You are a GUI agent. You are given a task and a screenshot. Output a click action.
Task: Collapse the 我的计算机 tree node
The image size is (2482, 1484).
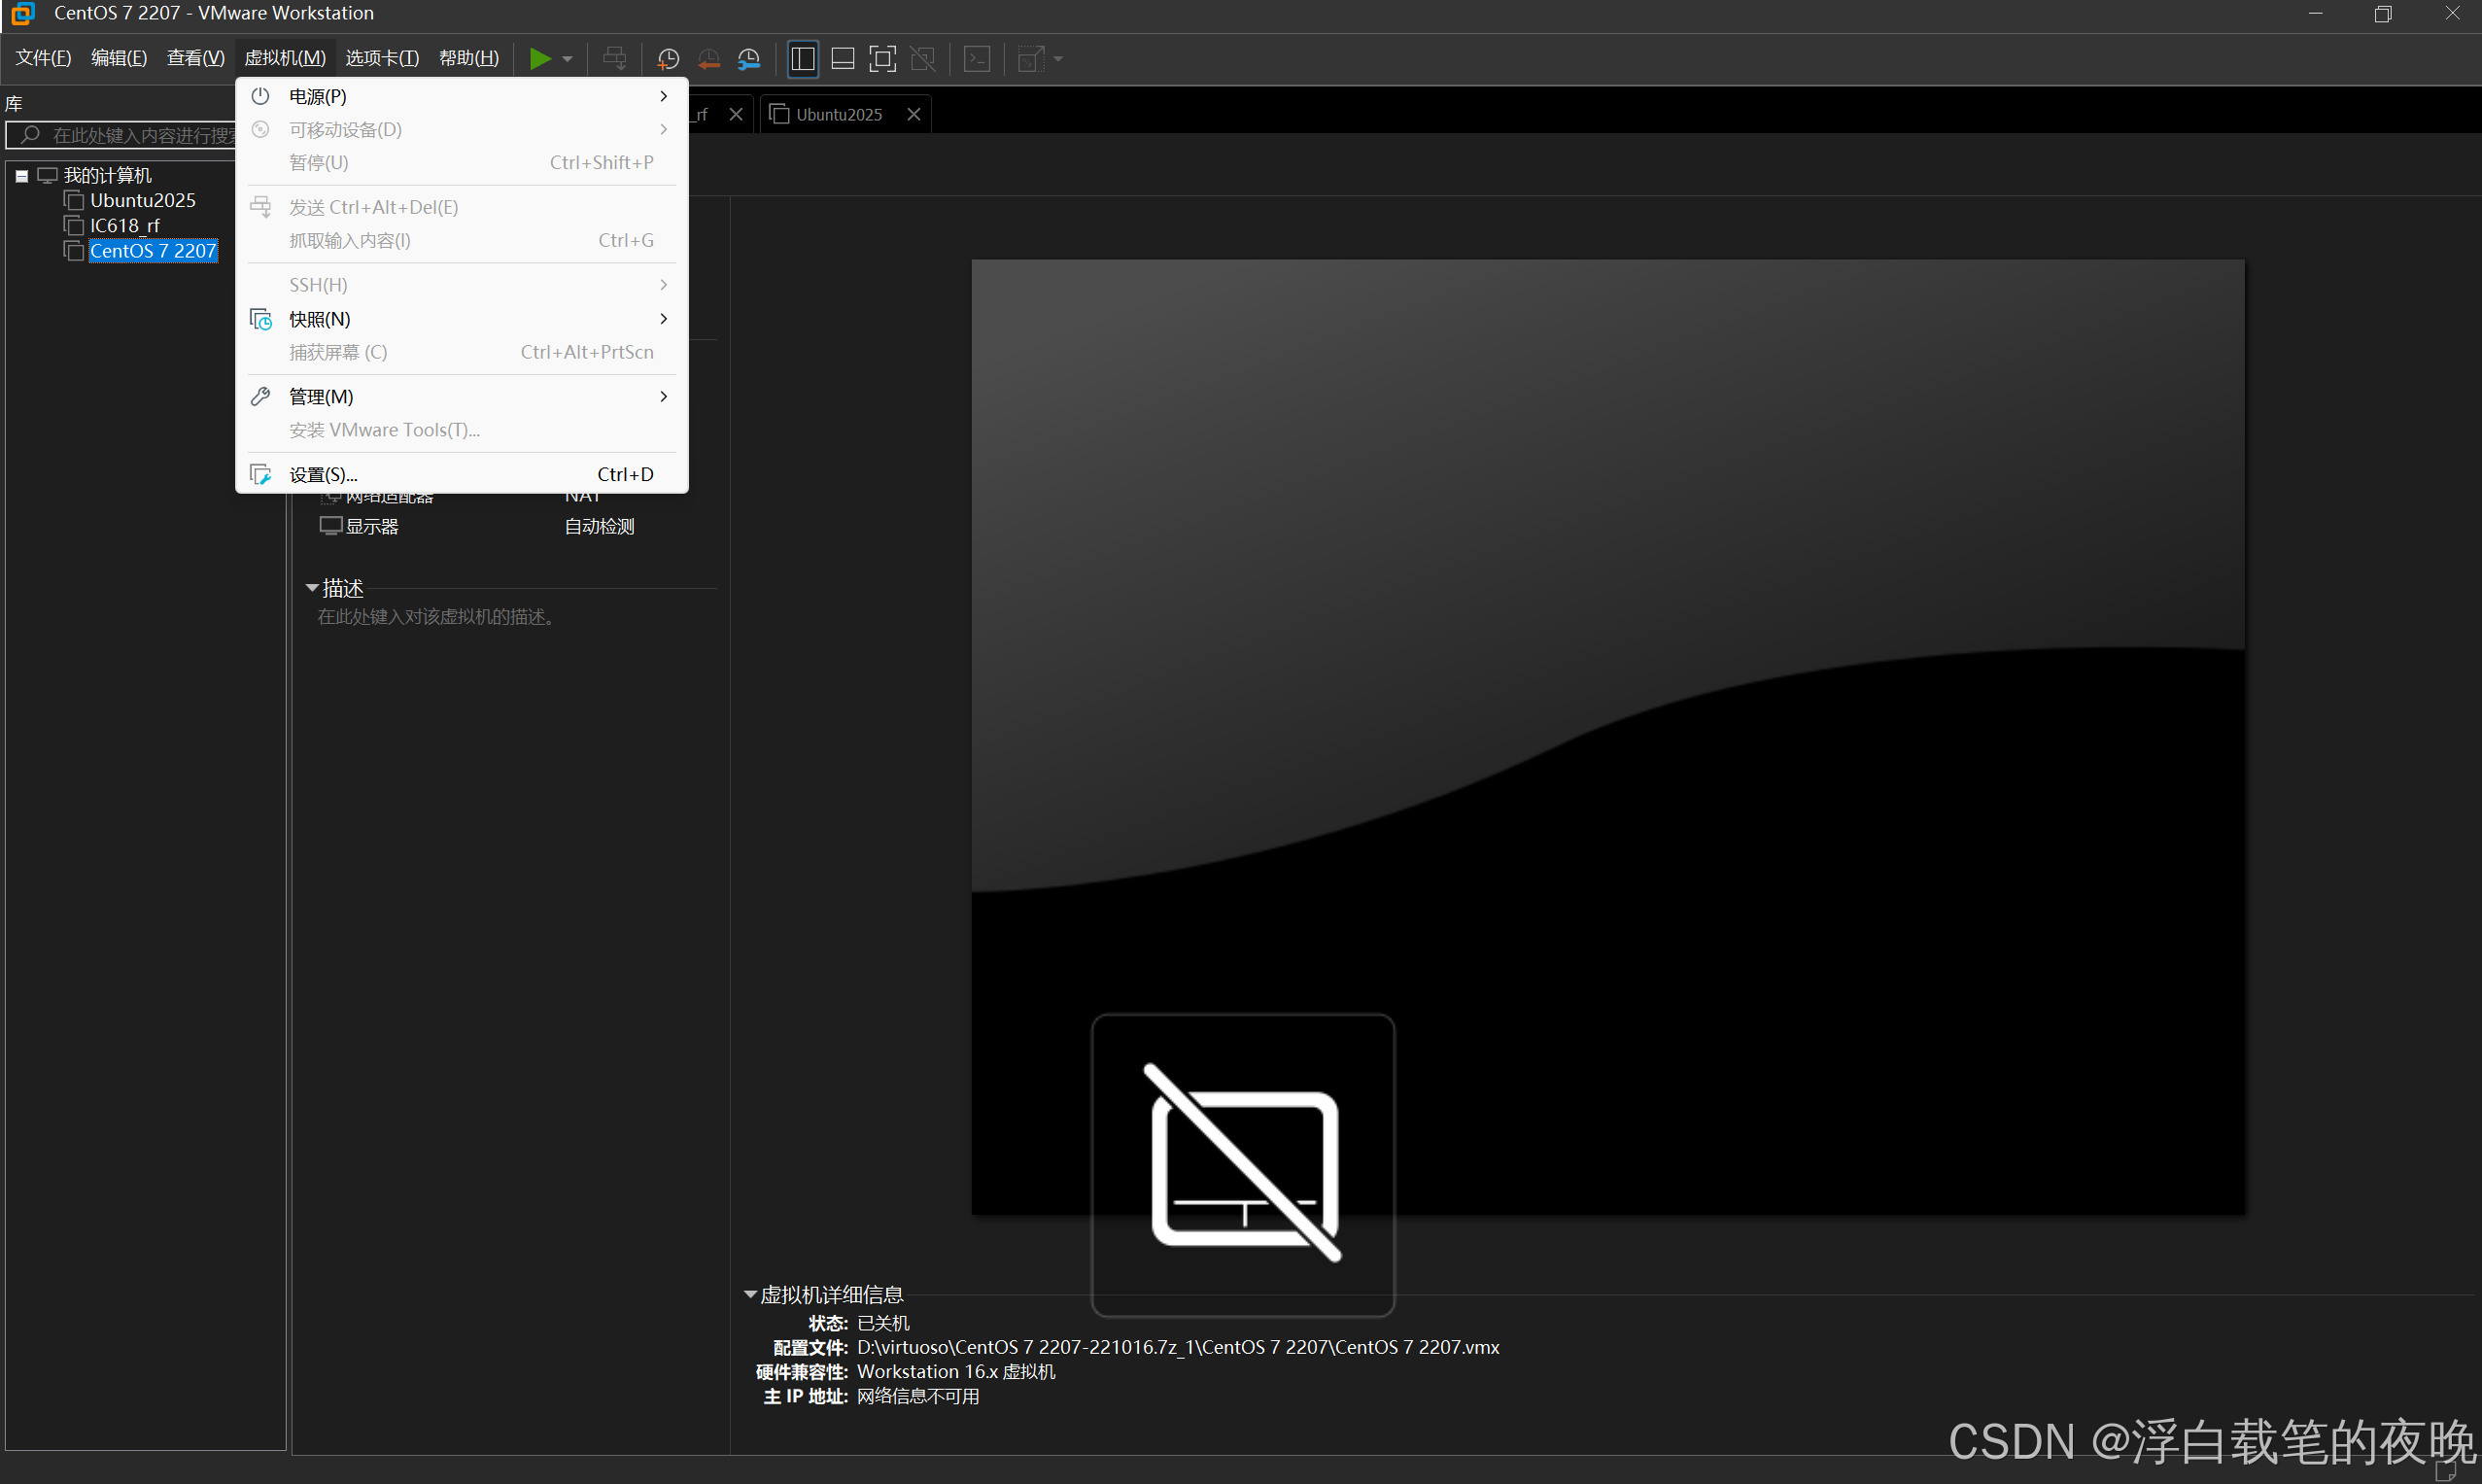pos(21,176)
